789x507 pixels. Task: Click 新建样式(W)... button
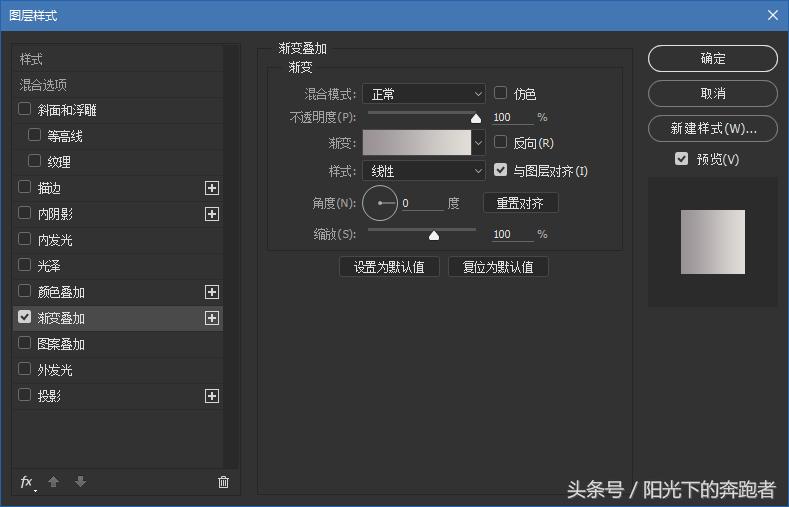coord(713,129)
